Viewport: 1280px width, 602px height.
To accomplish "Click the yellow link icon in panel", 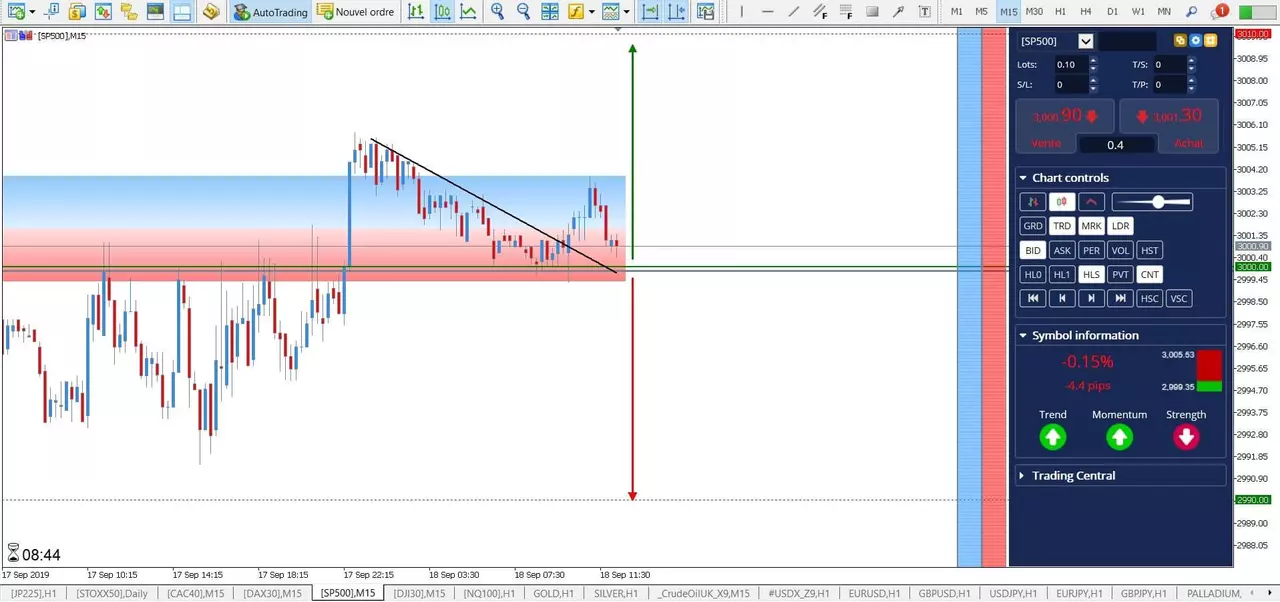I will pyautogui.click(x=1180, y=41).
